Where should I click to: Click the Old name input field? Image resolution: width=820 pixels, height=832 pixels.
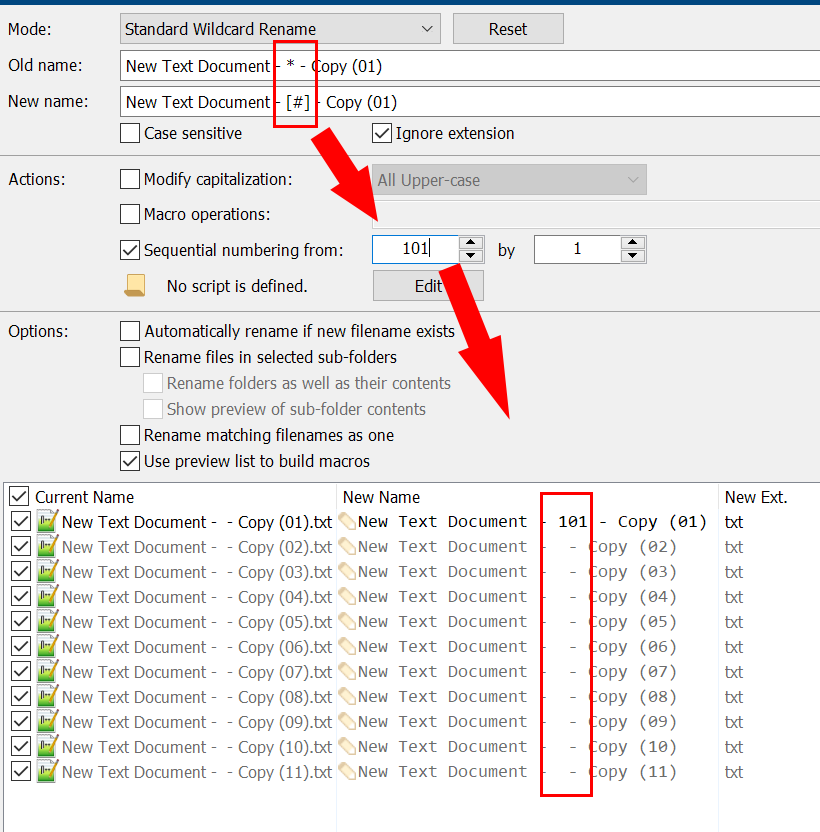pyautogui.click(x=470, y=66)
